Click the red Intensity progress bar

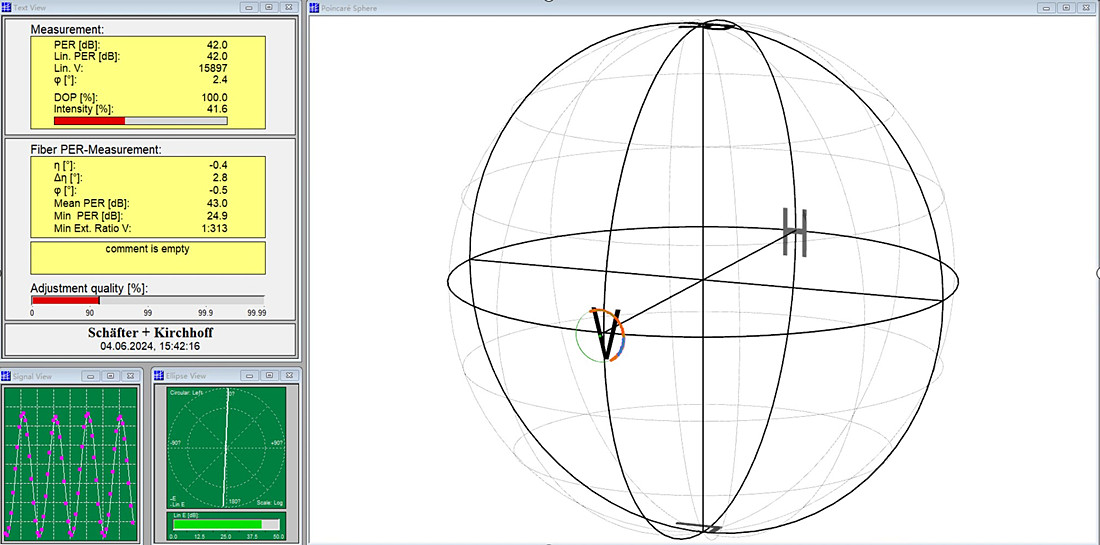(140, 121)
